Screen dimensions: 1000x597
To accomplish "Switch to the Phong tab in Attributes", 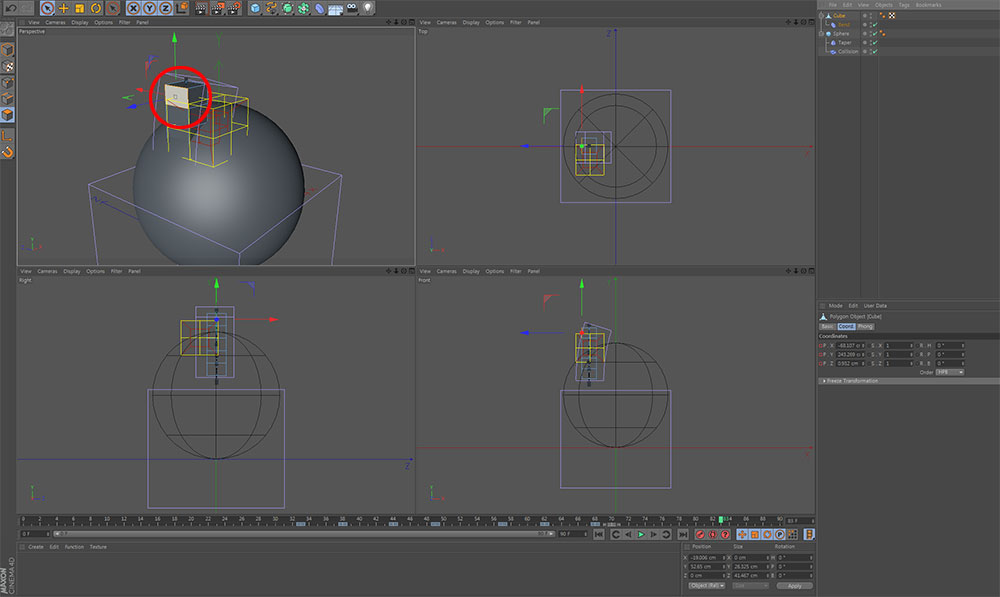I will tap(865, 326).
